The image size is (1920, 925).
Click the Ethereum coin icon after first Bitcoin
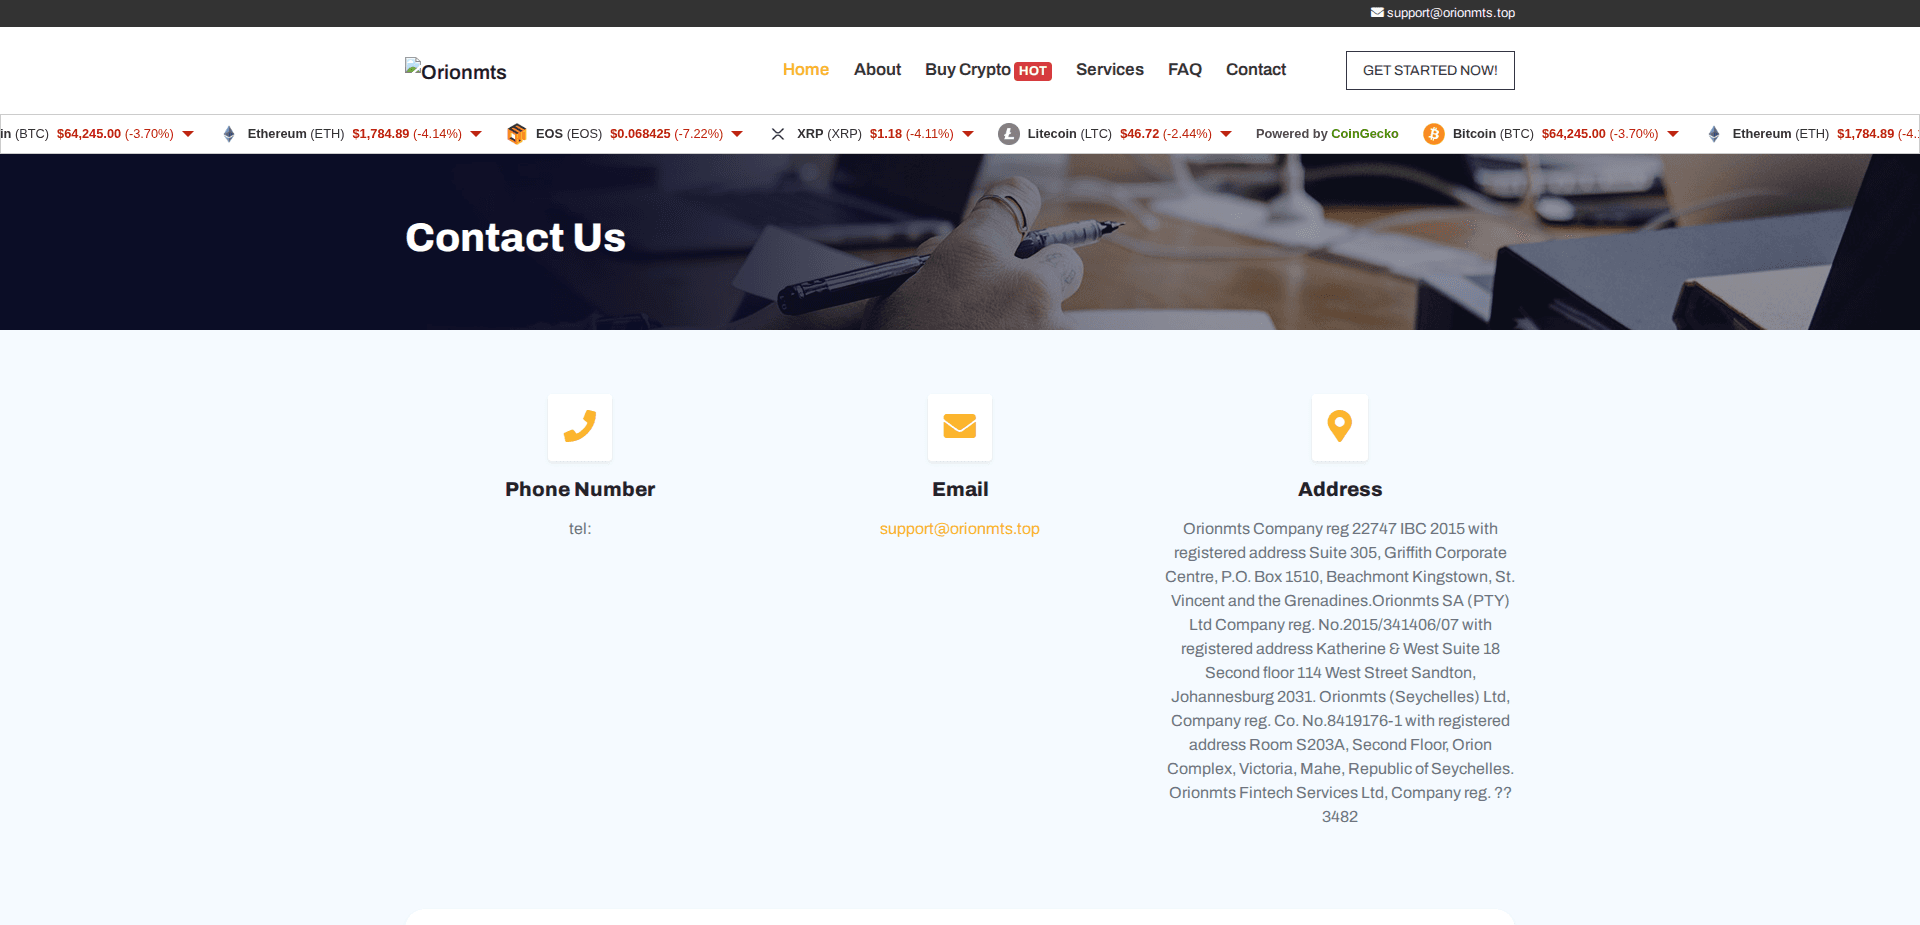(x=229, y=134)
